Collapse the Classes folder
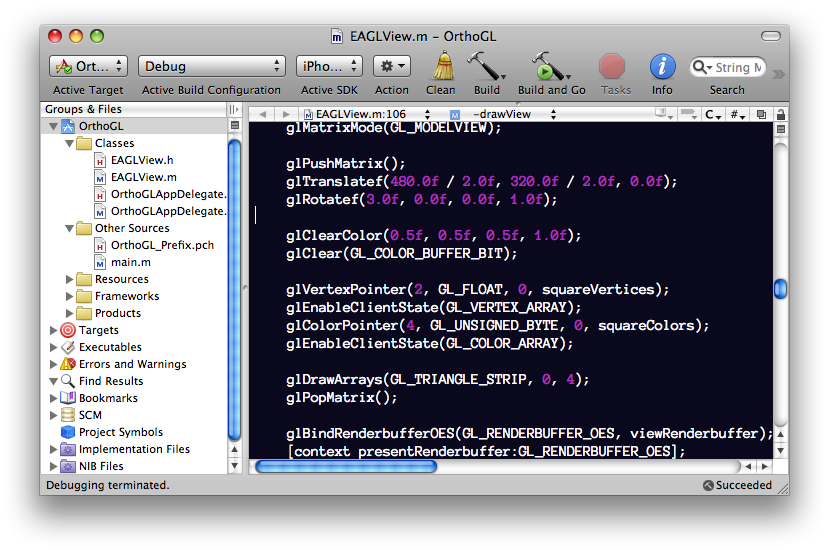This screenshot has width=829, height=550. [x=69, y=143]
